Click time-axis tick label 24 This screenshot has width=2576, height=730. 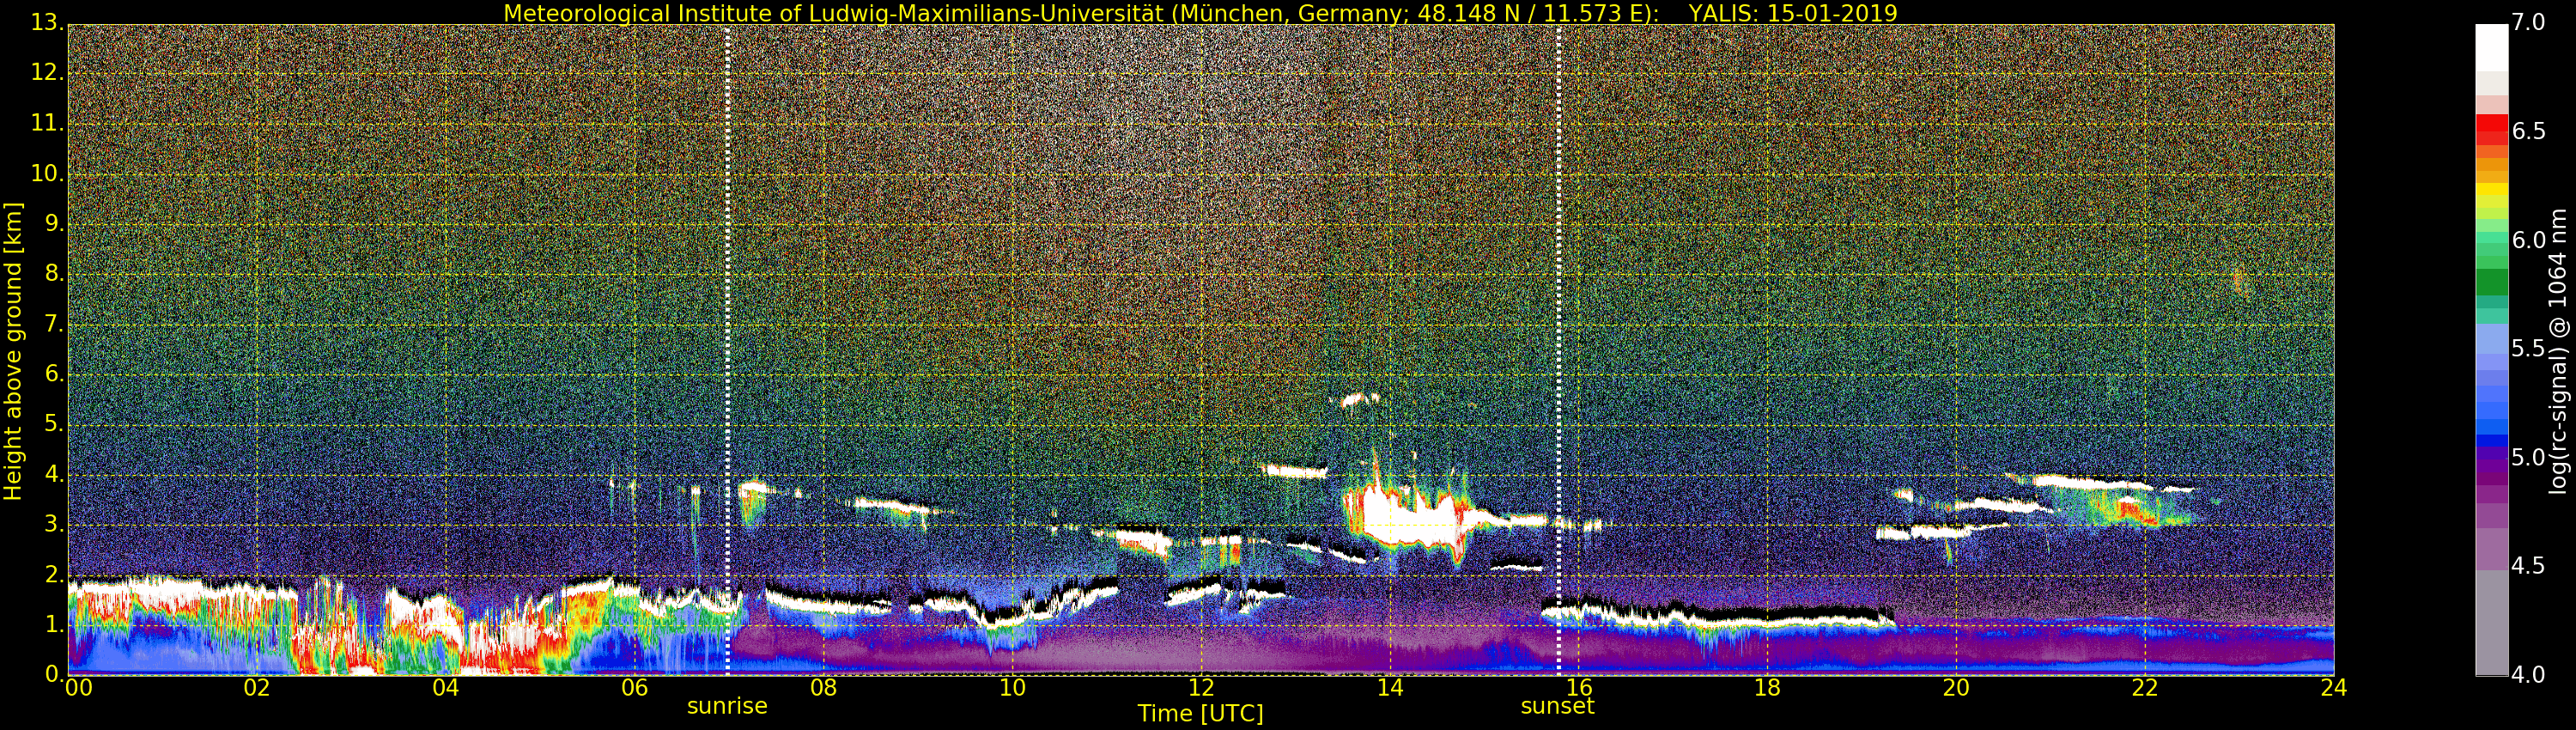(x=2334, y=688)
